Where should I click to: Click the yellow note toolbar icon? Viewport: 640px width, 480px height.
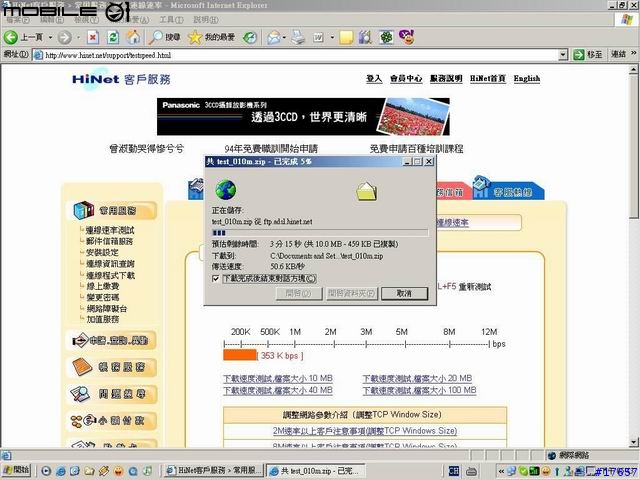coord(346,38)
